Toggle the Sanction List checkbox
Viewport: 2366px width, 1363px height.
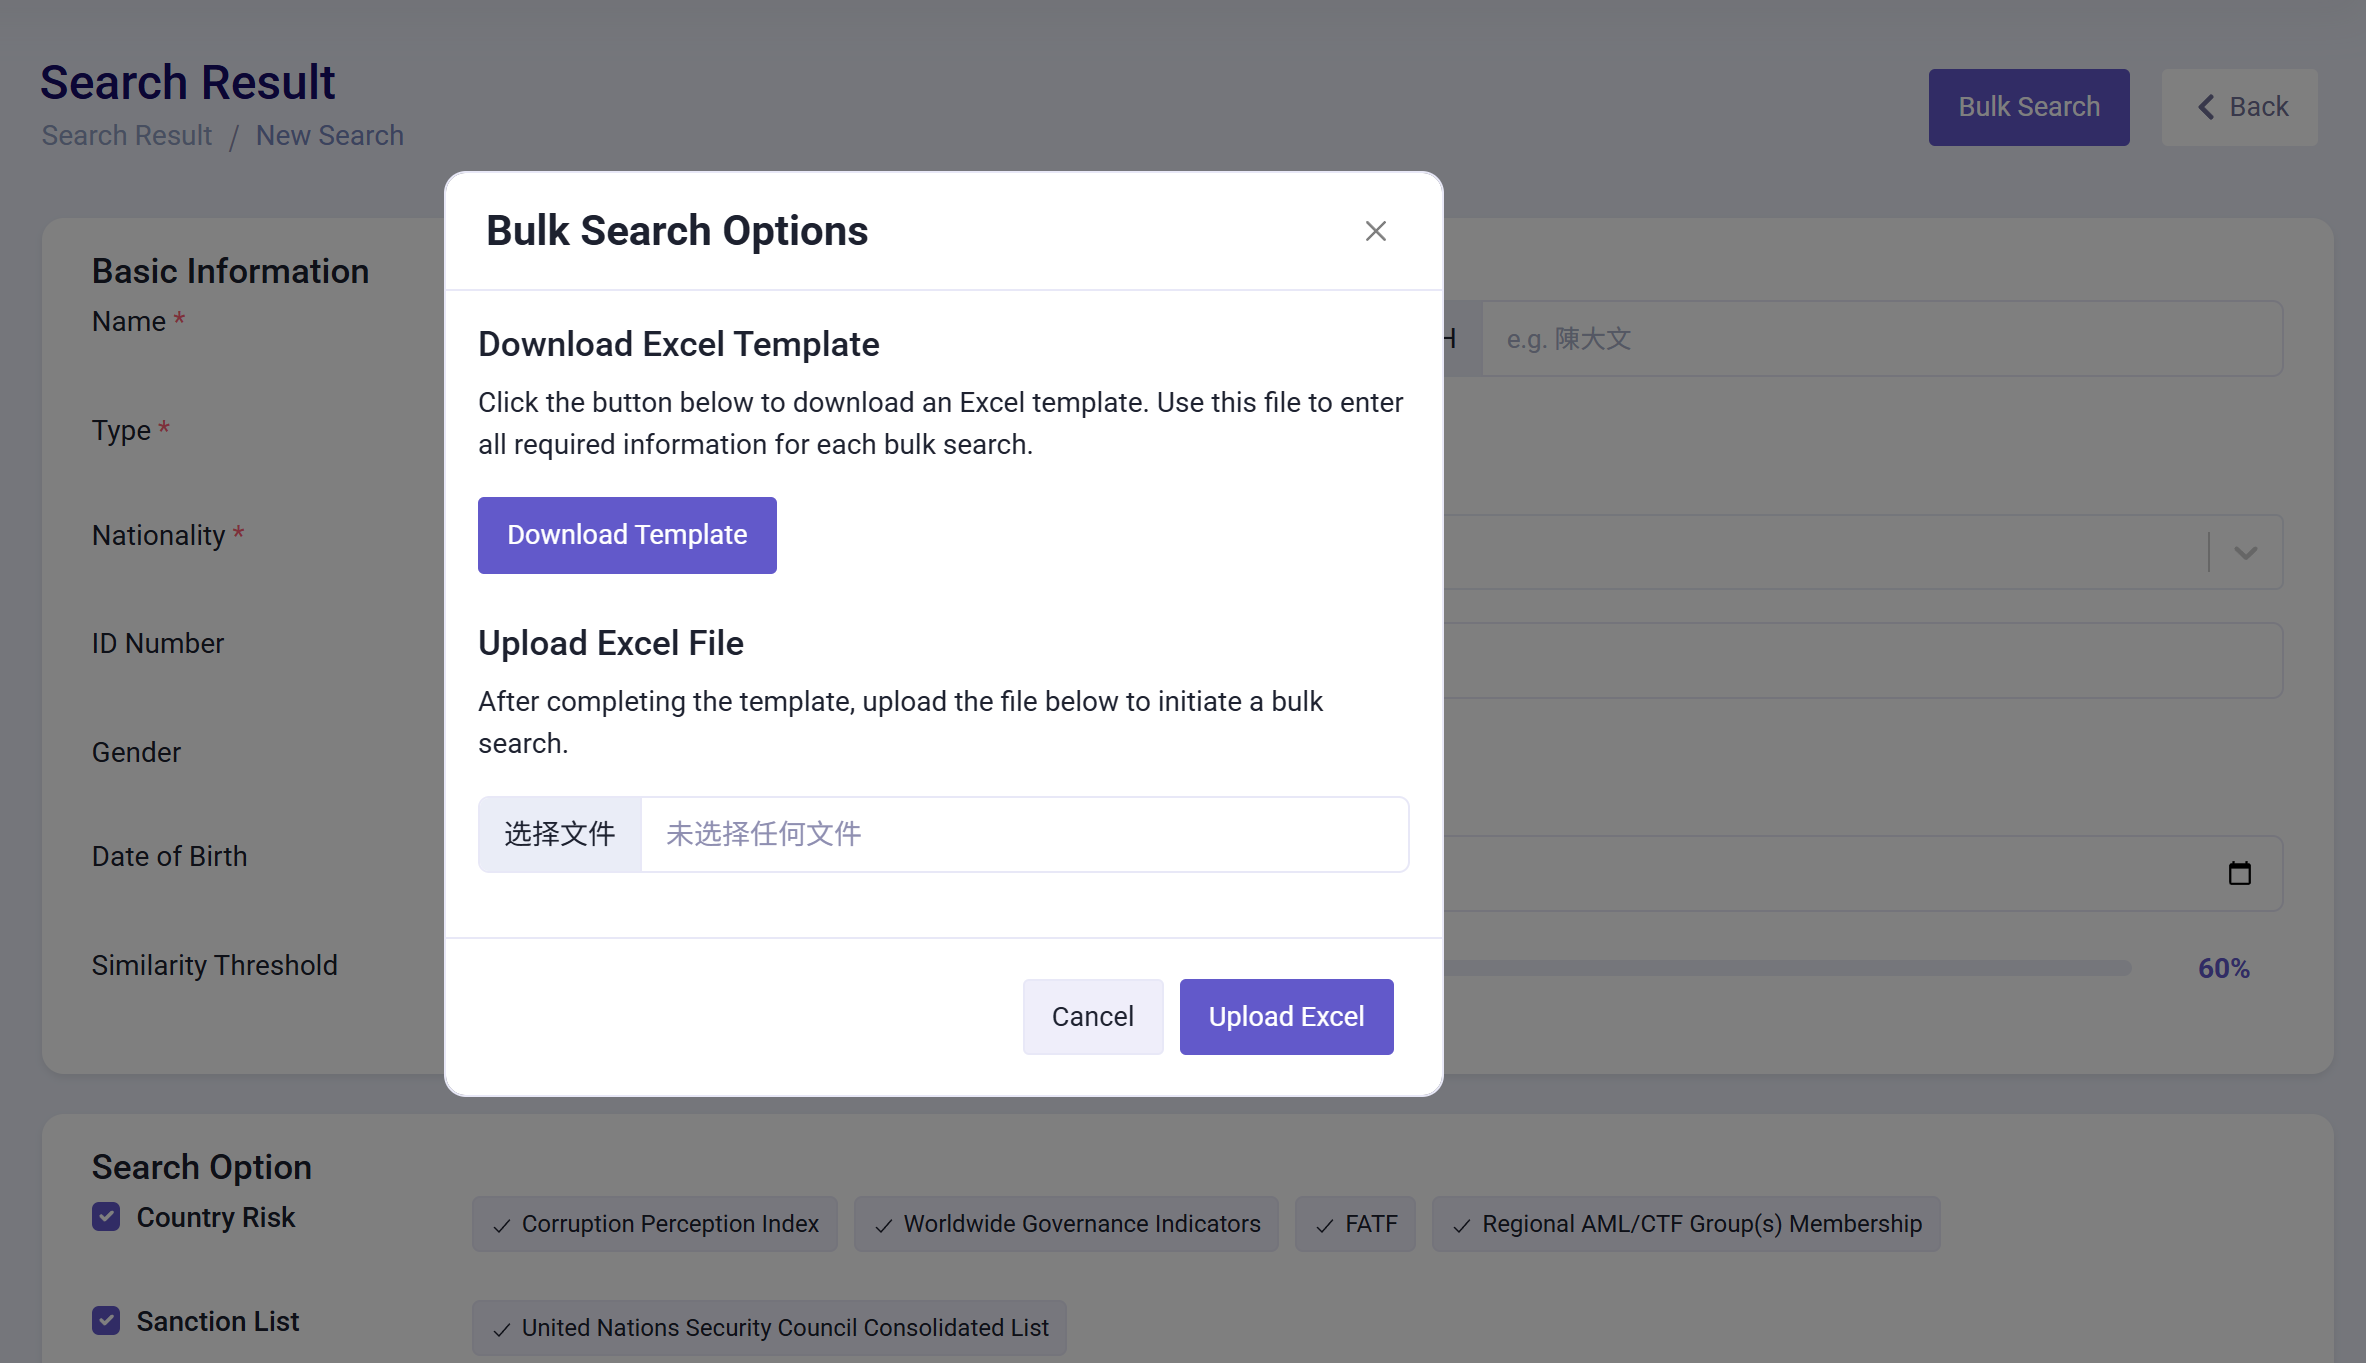point(106,1321)
